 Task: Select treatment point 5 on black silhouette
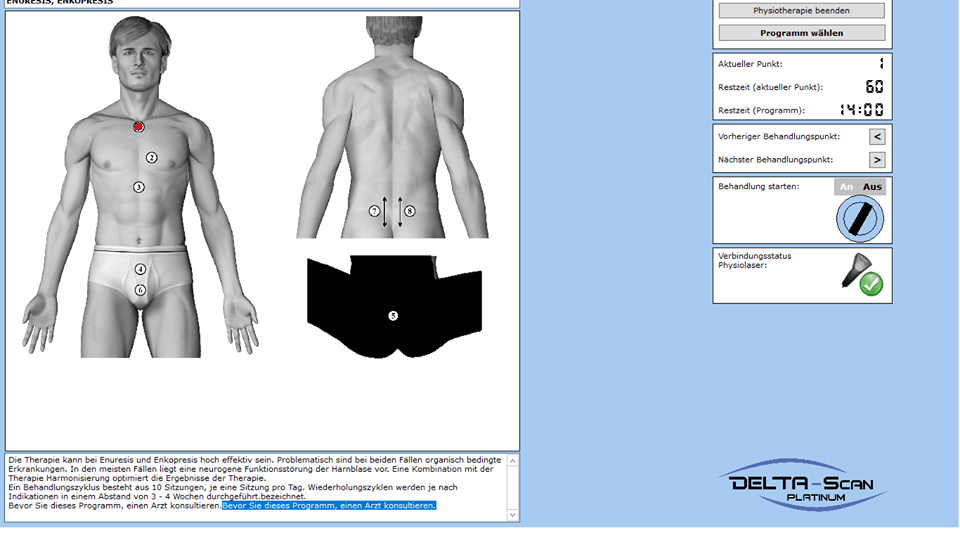click(393, 316)
